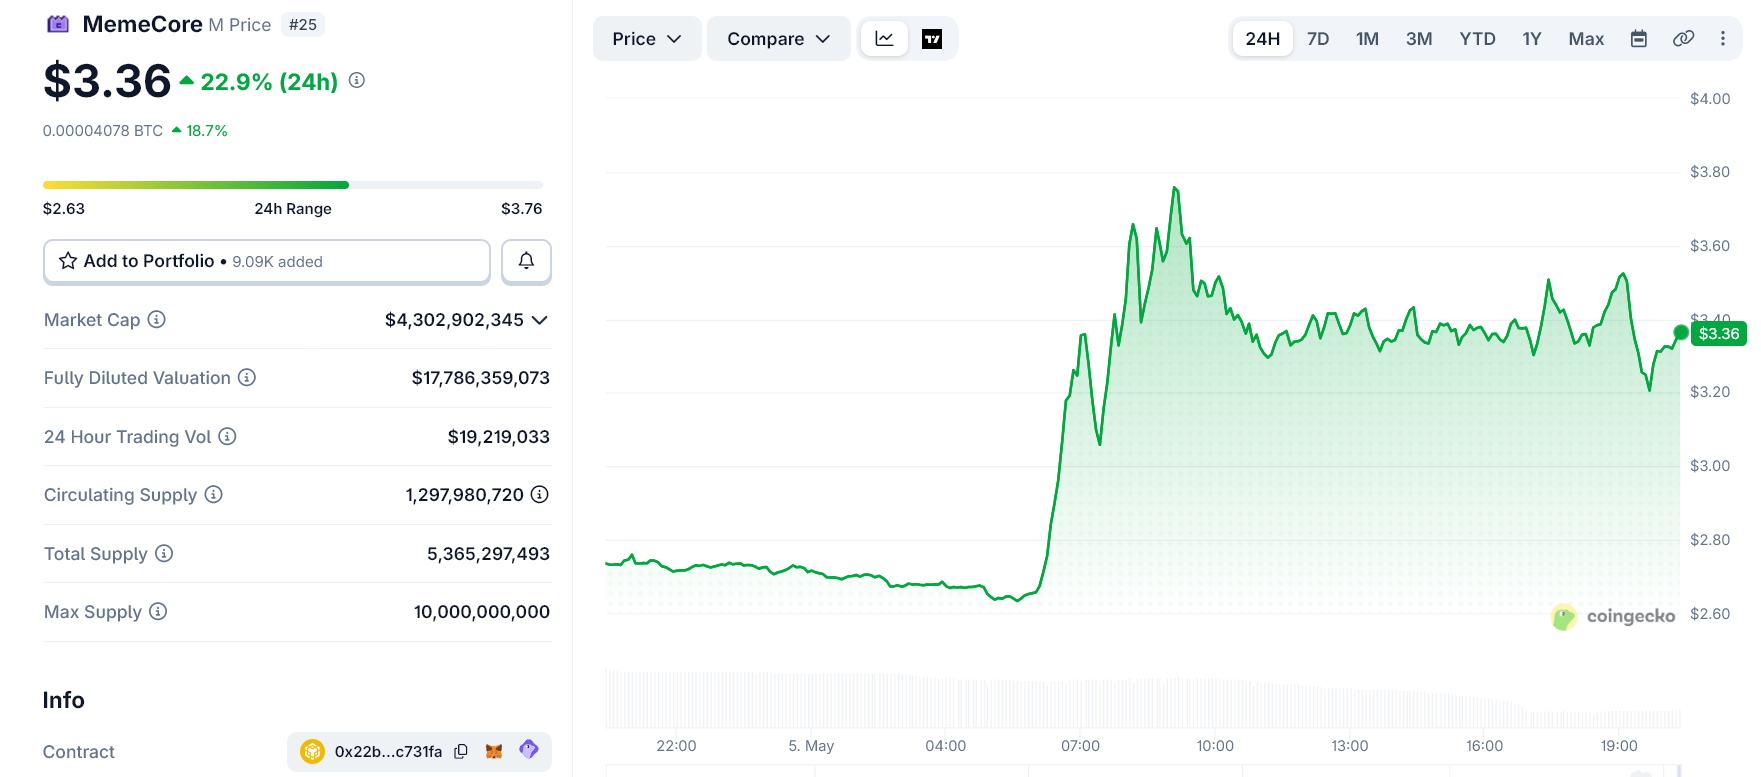Open Circulating Supply label info icon
1761x777 pixels.
tap(213, 494)
